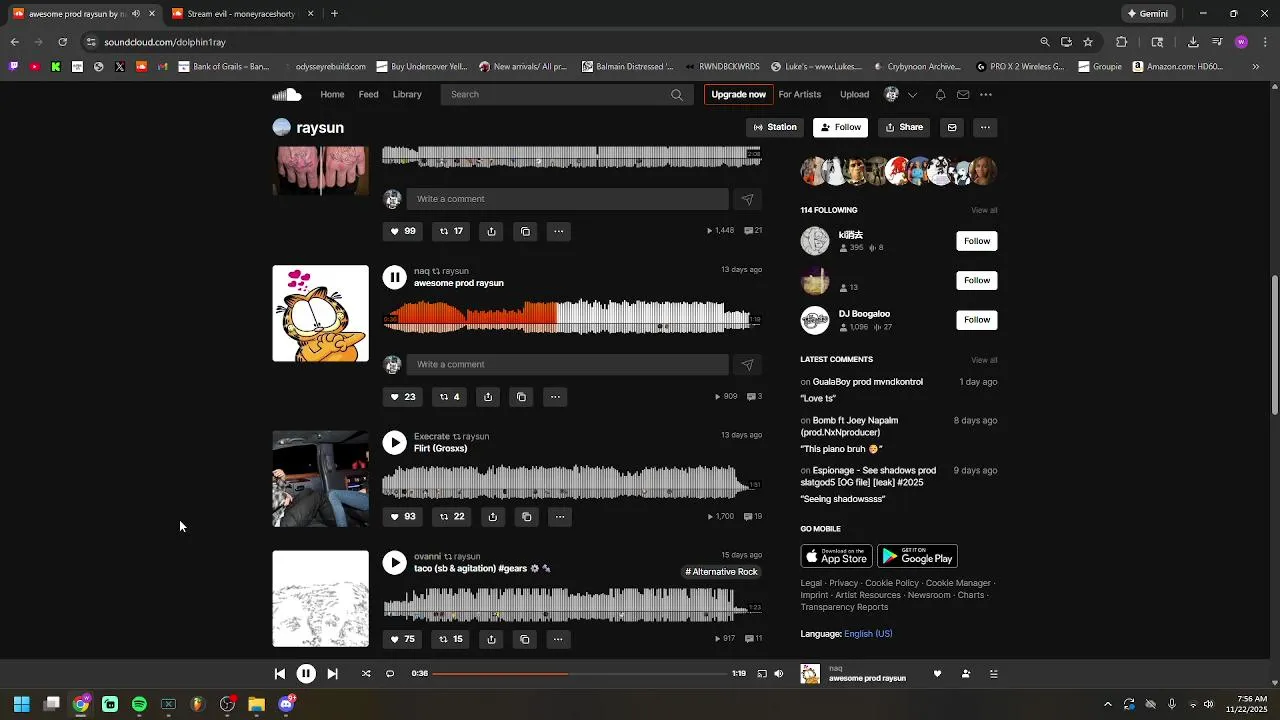Open the Upload menu item
Viewport: 1280px width, 720px height.
(x=854, y=95)
